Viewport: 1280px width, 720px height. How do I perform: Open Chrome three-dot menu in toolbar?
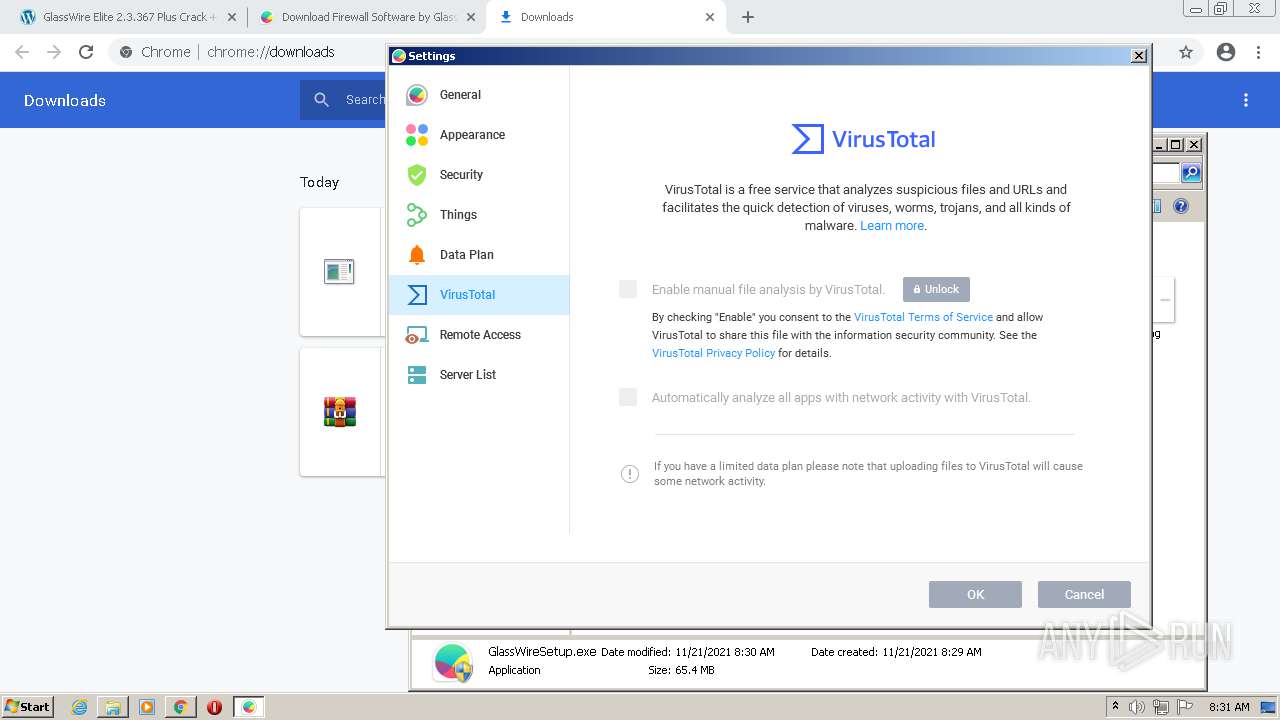[x=1259, y=52]
